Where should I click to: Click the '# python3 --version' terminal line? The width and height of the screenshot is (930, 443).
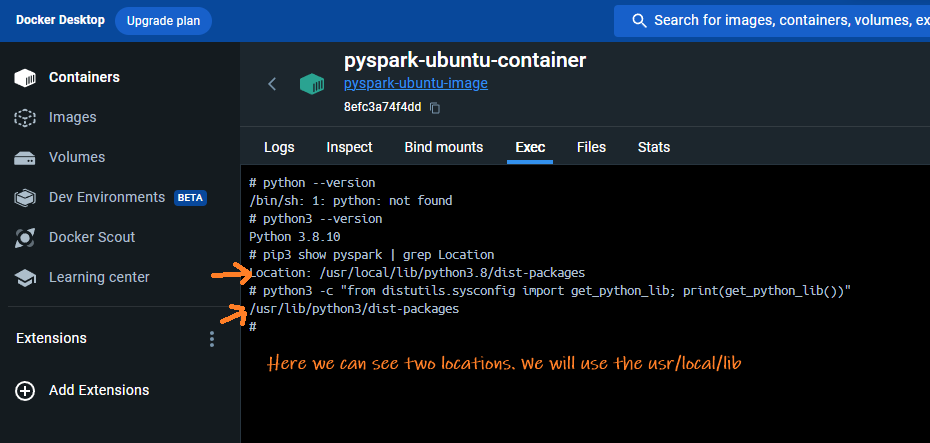[x=316, y=219]
